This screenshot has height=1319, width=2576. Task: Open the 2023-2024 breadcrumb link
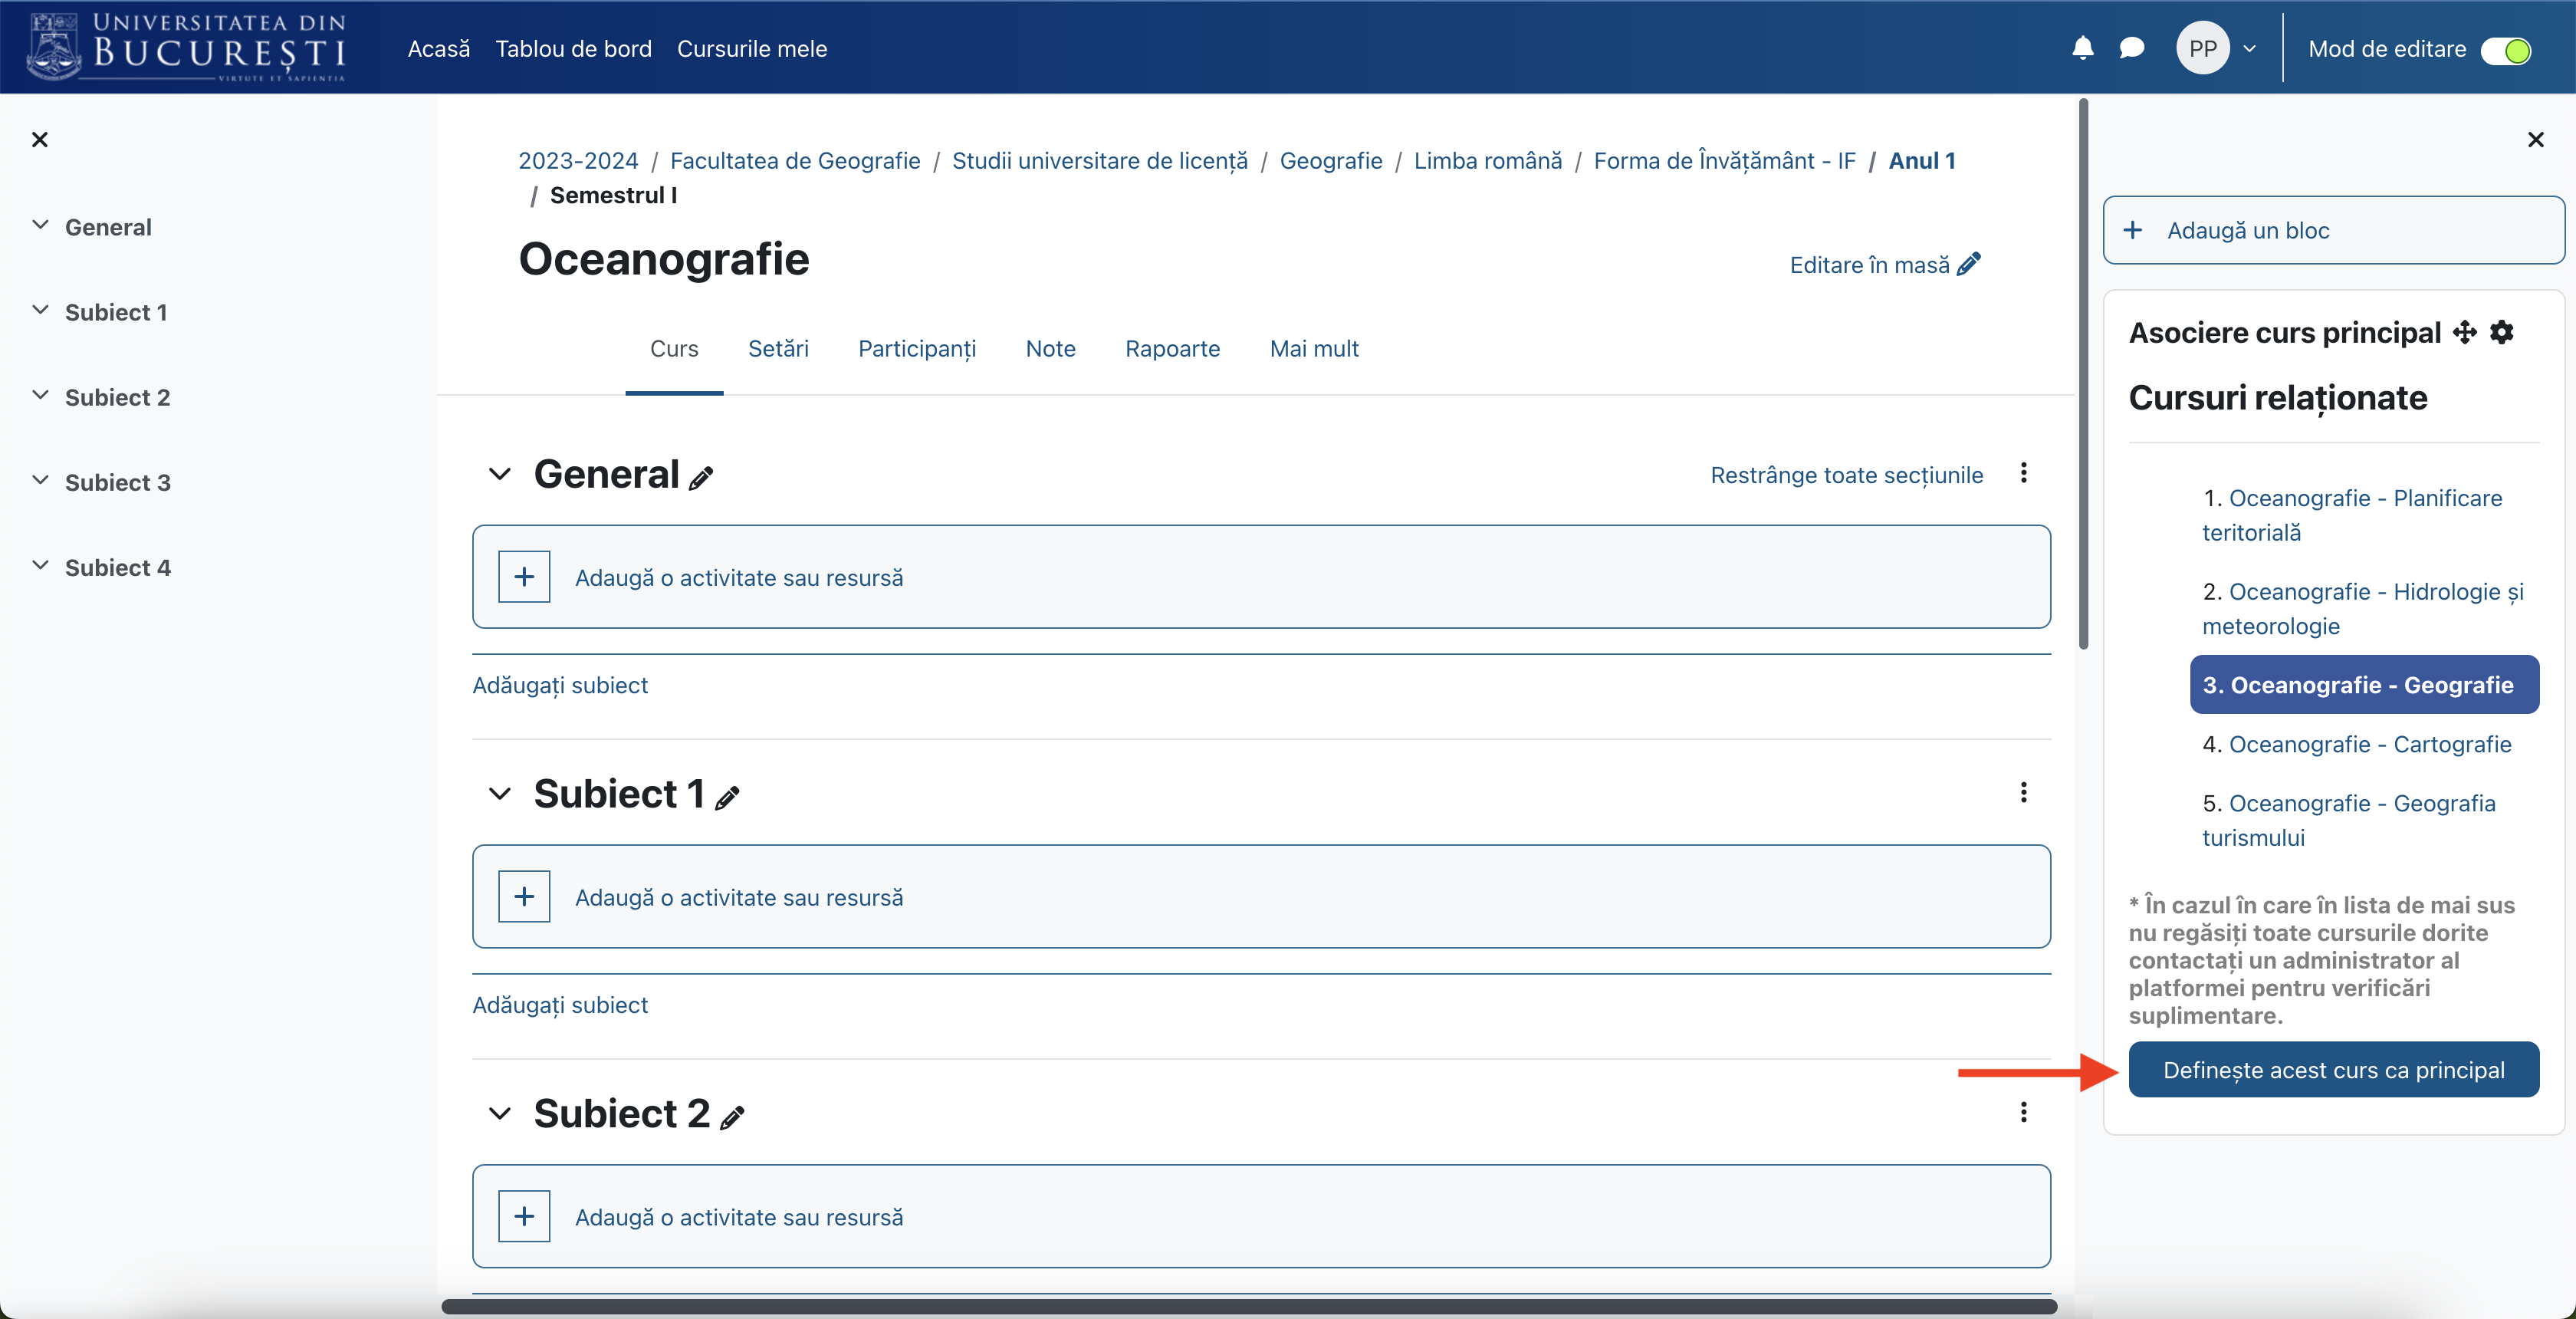(x=578, y=161)
